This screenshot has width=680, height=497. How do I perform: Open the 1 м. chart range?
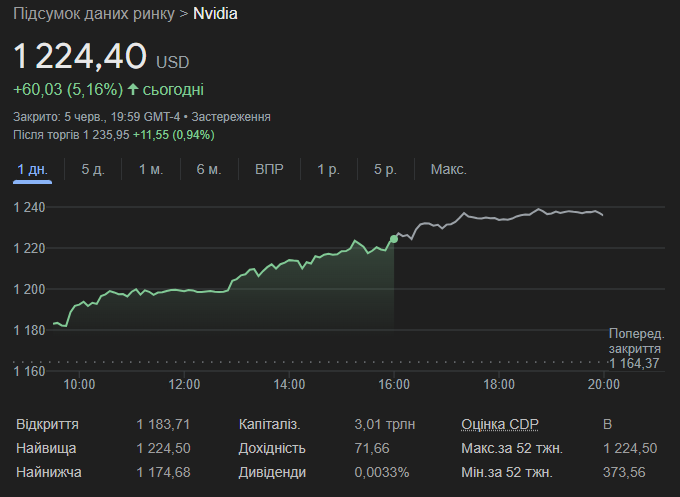(151, 169)
